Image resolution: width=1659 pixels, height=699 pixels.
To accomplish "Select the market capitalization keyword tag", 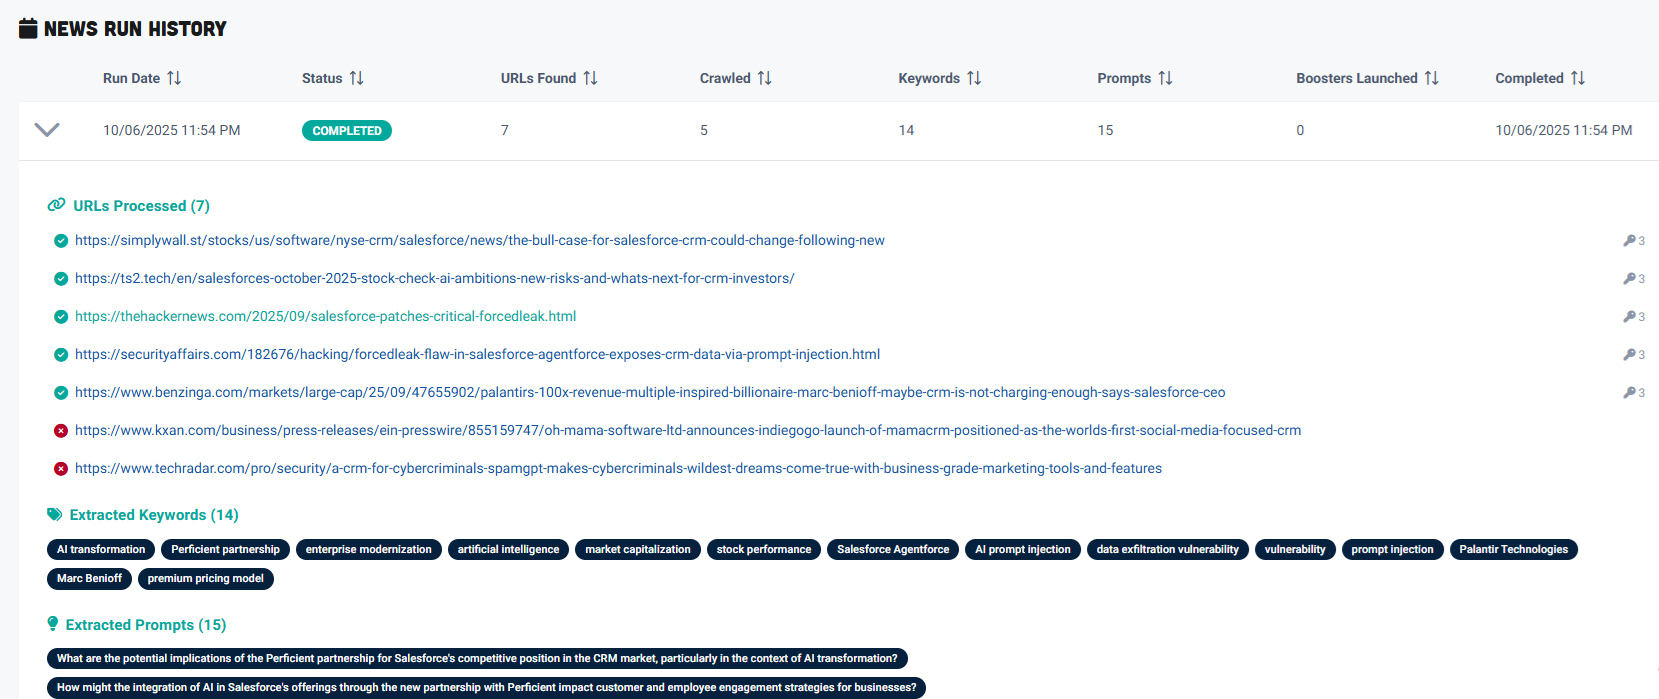I will 638,549.
